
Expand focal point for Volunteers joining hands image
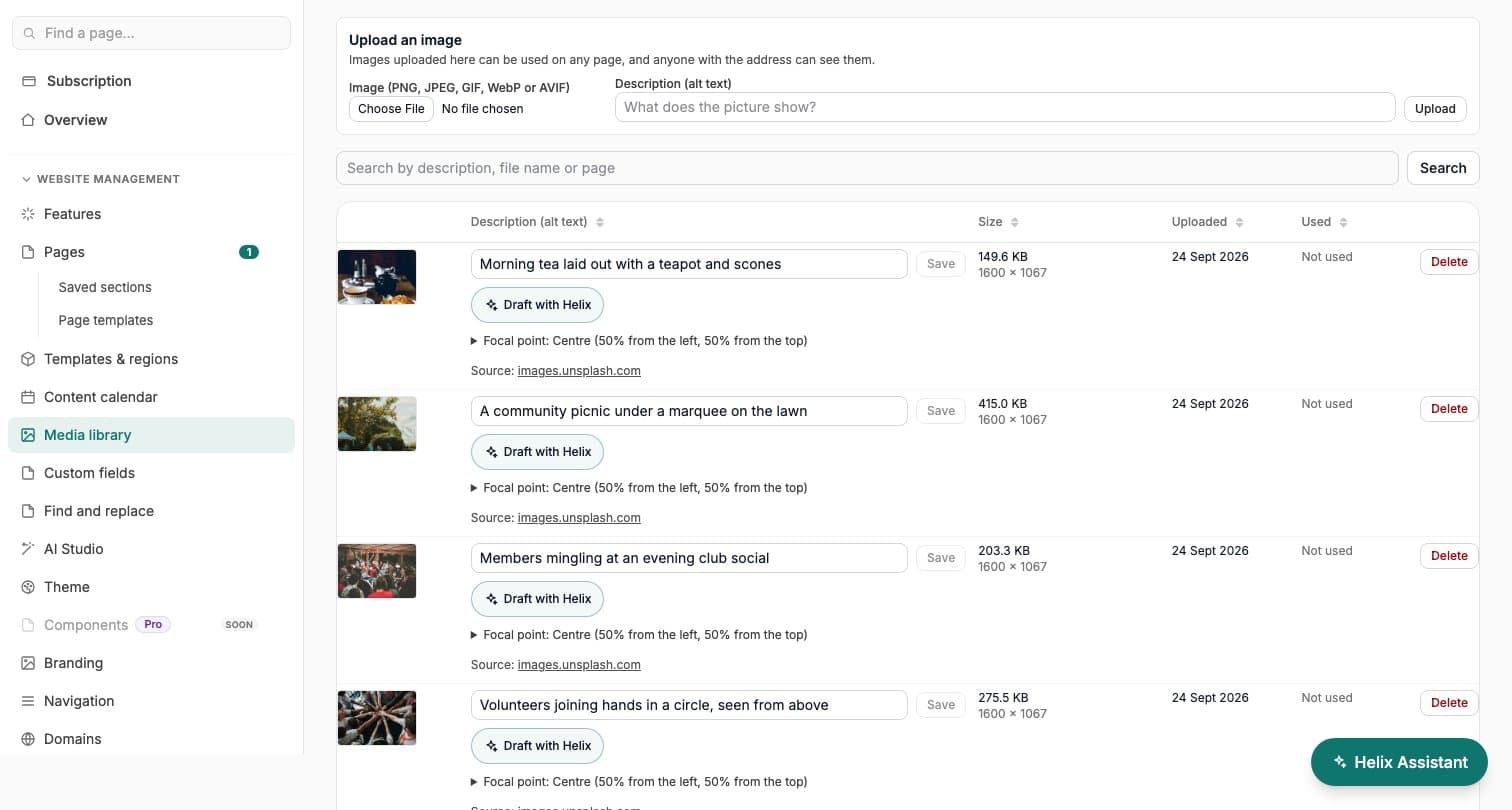(x=639, y=782)
